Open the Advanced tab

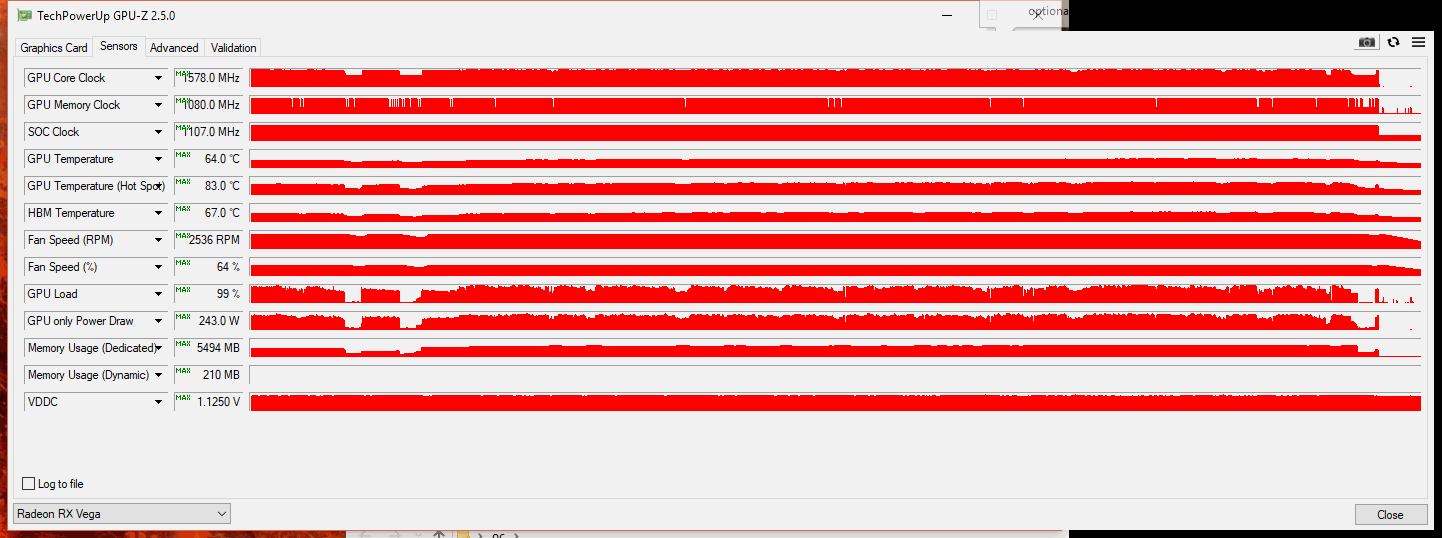175,48
